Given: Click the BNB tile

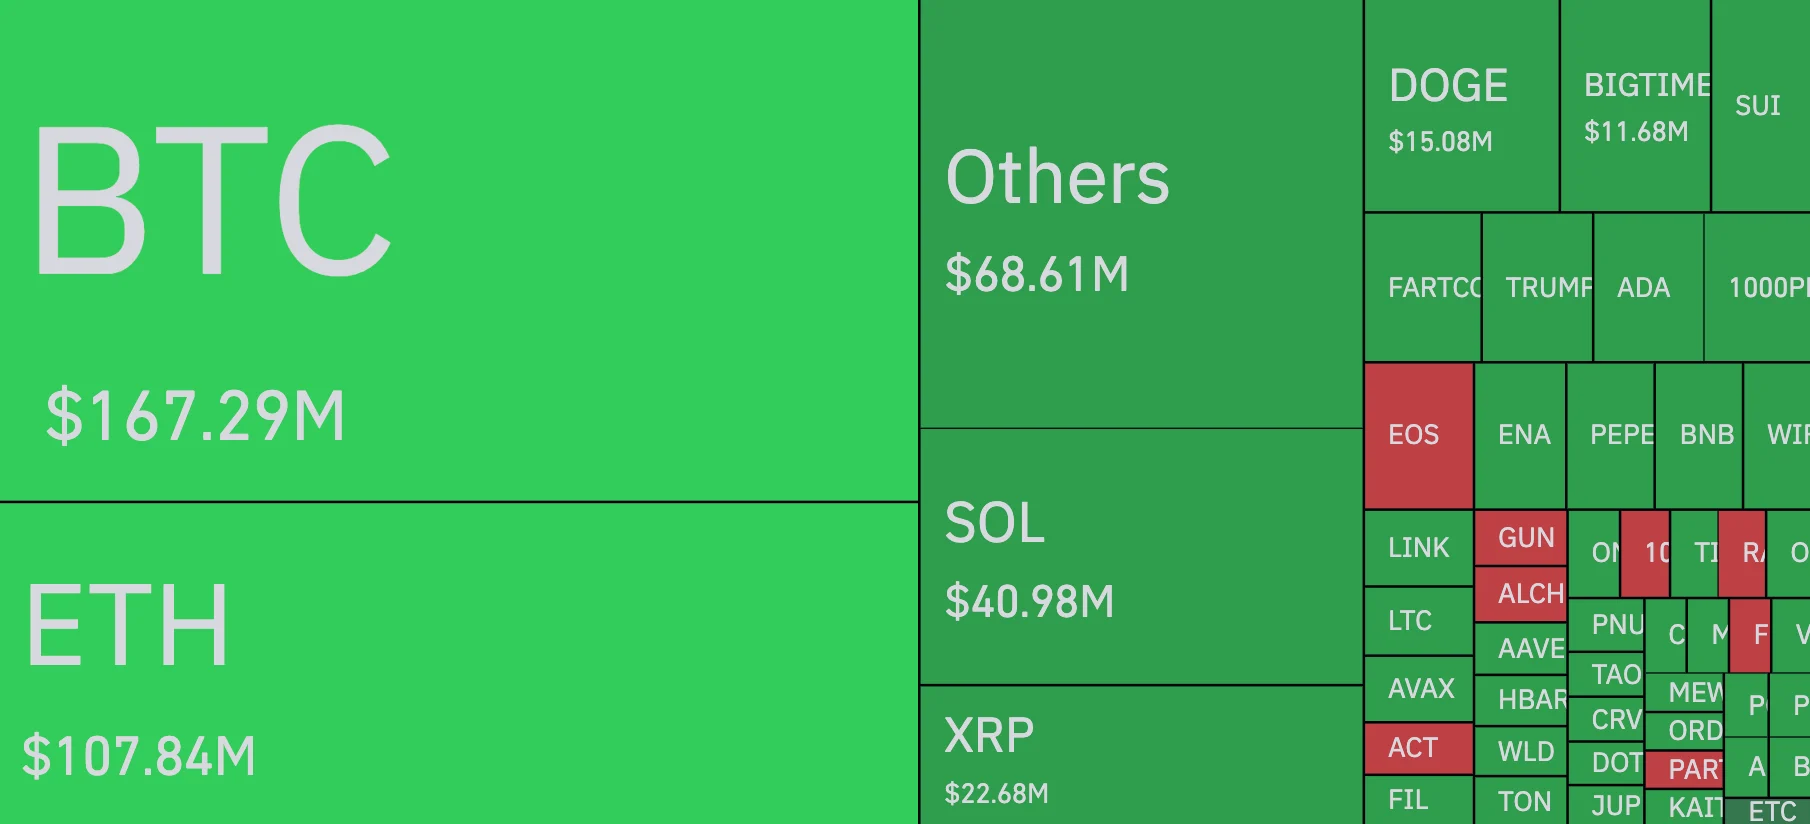Looking at the screenshot, I should coord(1699,435).
